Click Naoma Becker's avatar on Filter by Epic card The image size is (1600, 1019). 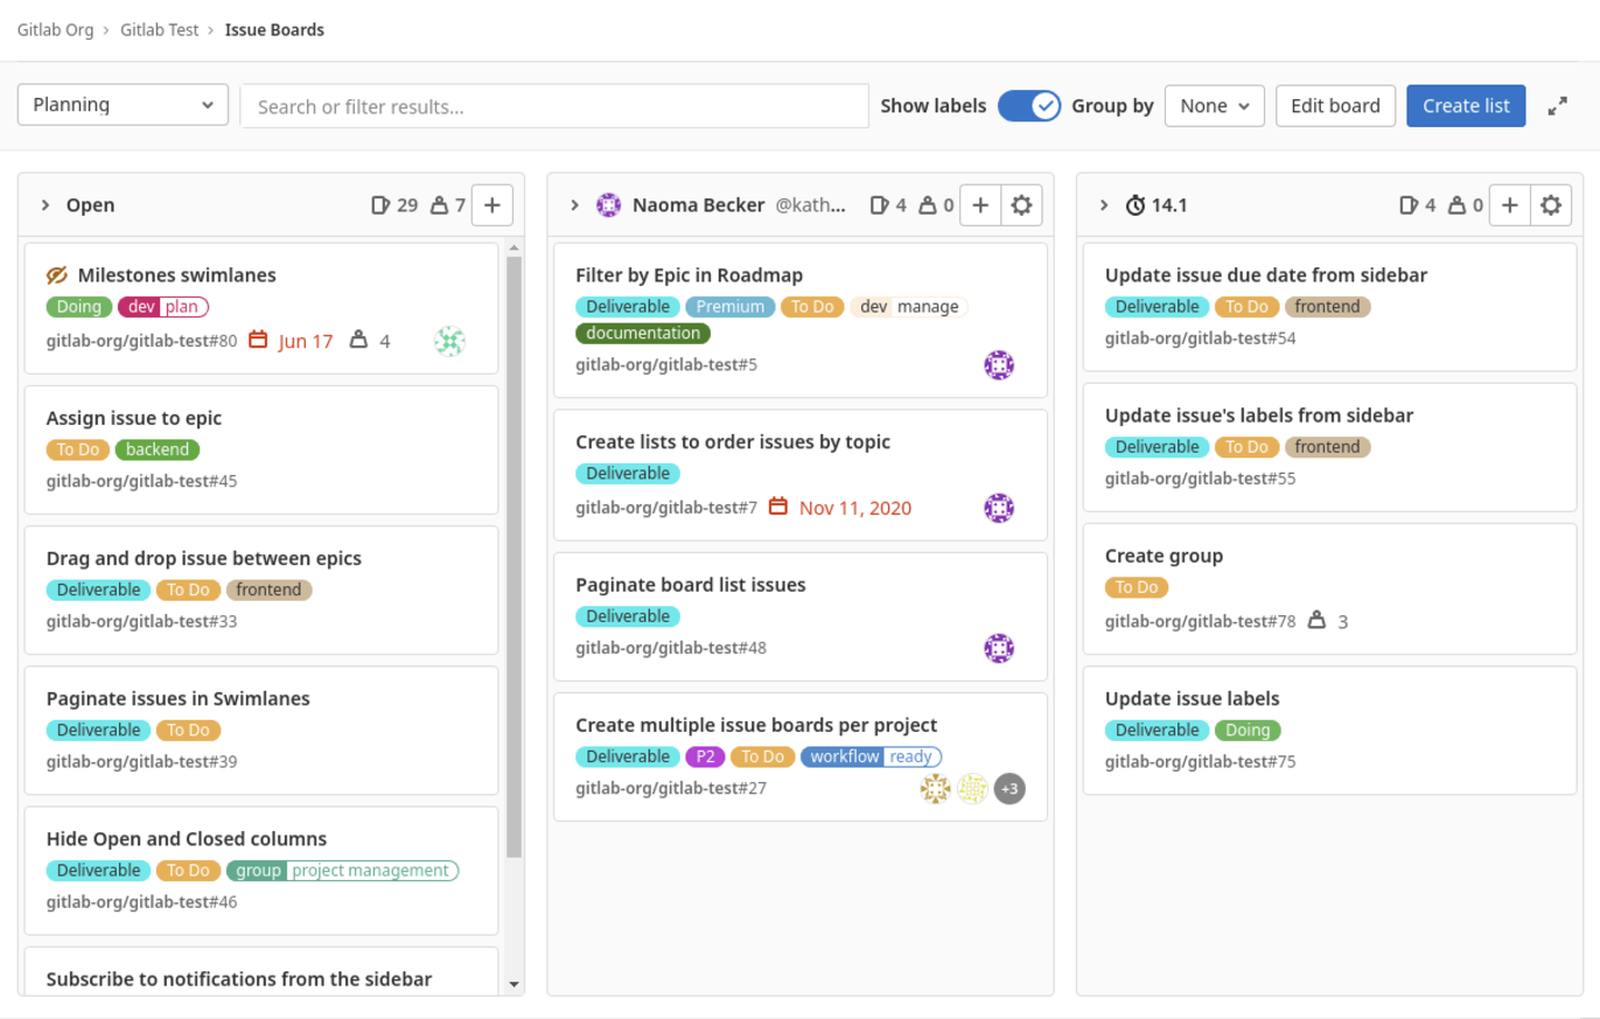pos(1000,365)
